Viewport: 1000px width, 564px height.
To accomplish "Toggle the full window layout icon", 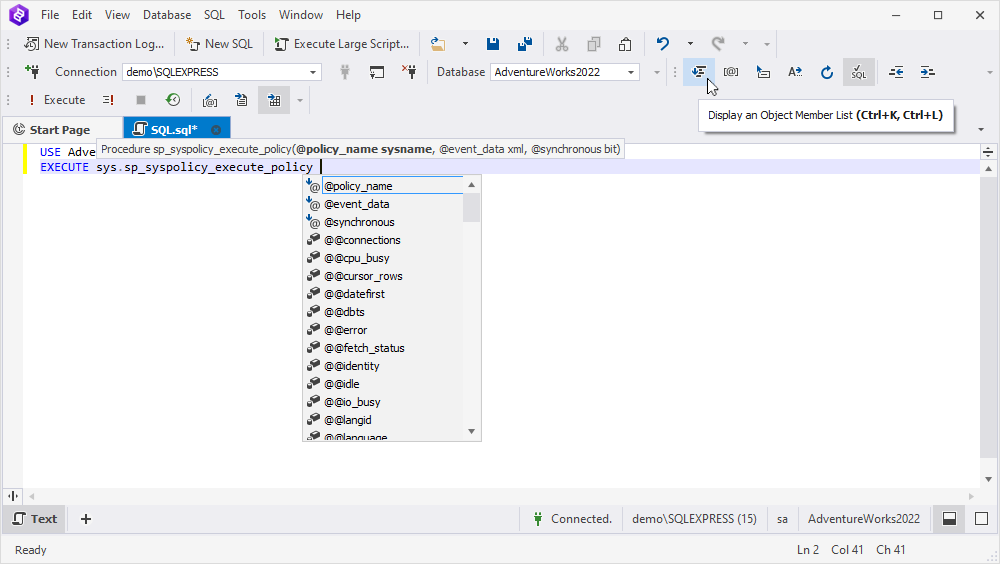I will click(982, 519).
